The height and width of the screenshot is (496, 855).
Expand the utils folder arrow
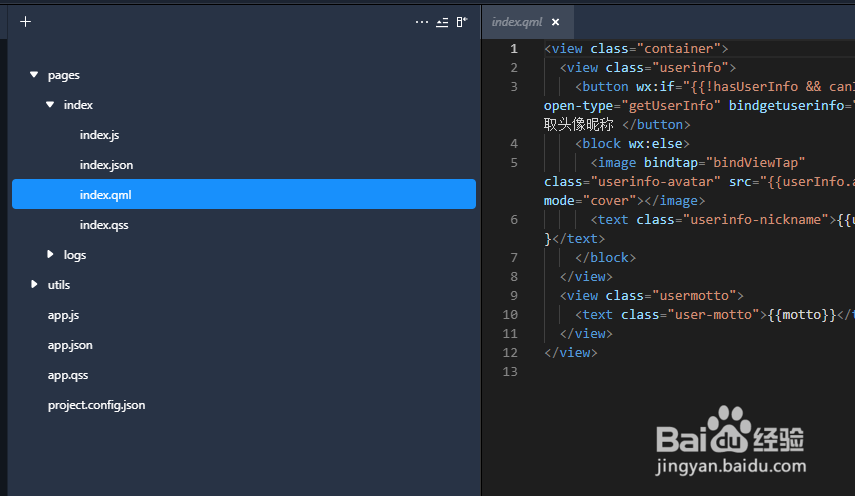[x=34, y=285]
